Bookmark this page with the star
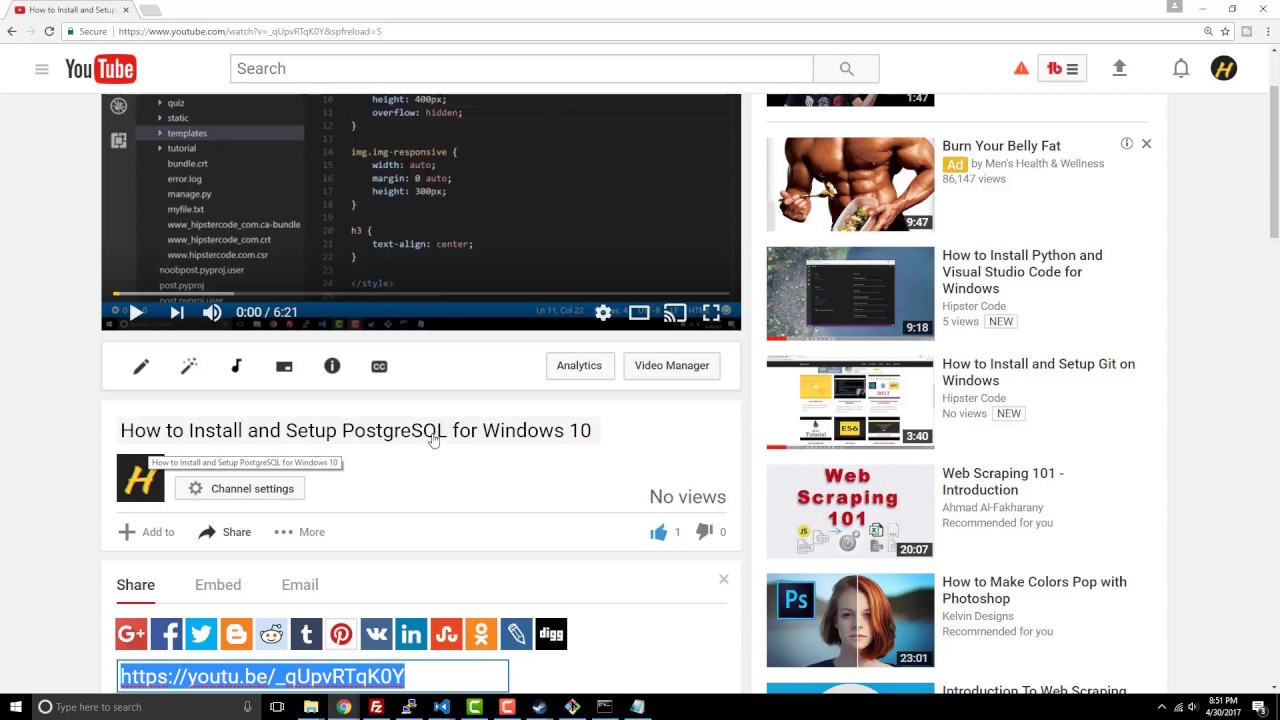Image resolution: width=1280 pixels, height=720 pixels. (x=1225, y=31)
